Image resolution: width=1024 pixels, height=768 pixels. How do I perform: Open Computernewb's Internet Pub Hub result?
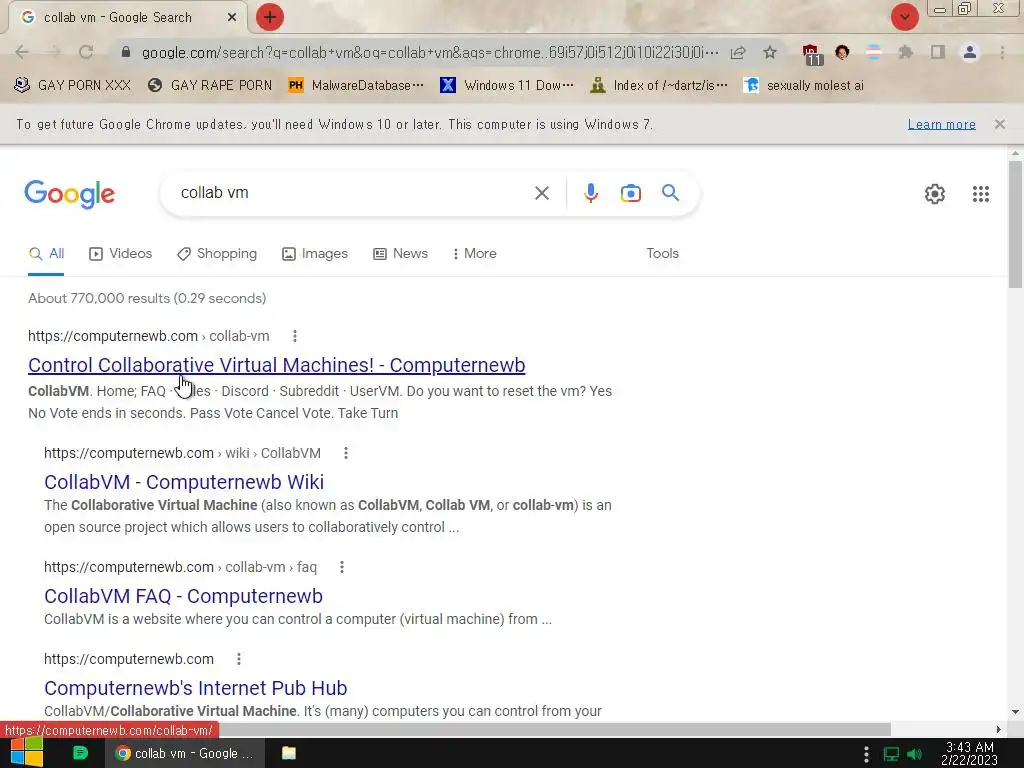point(195,688)
